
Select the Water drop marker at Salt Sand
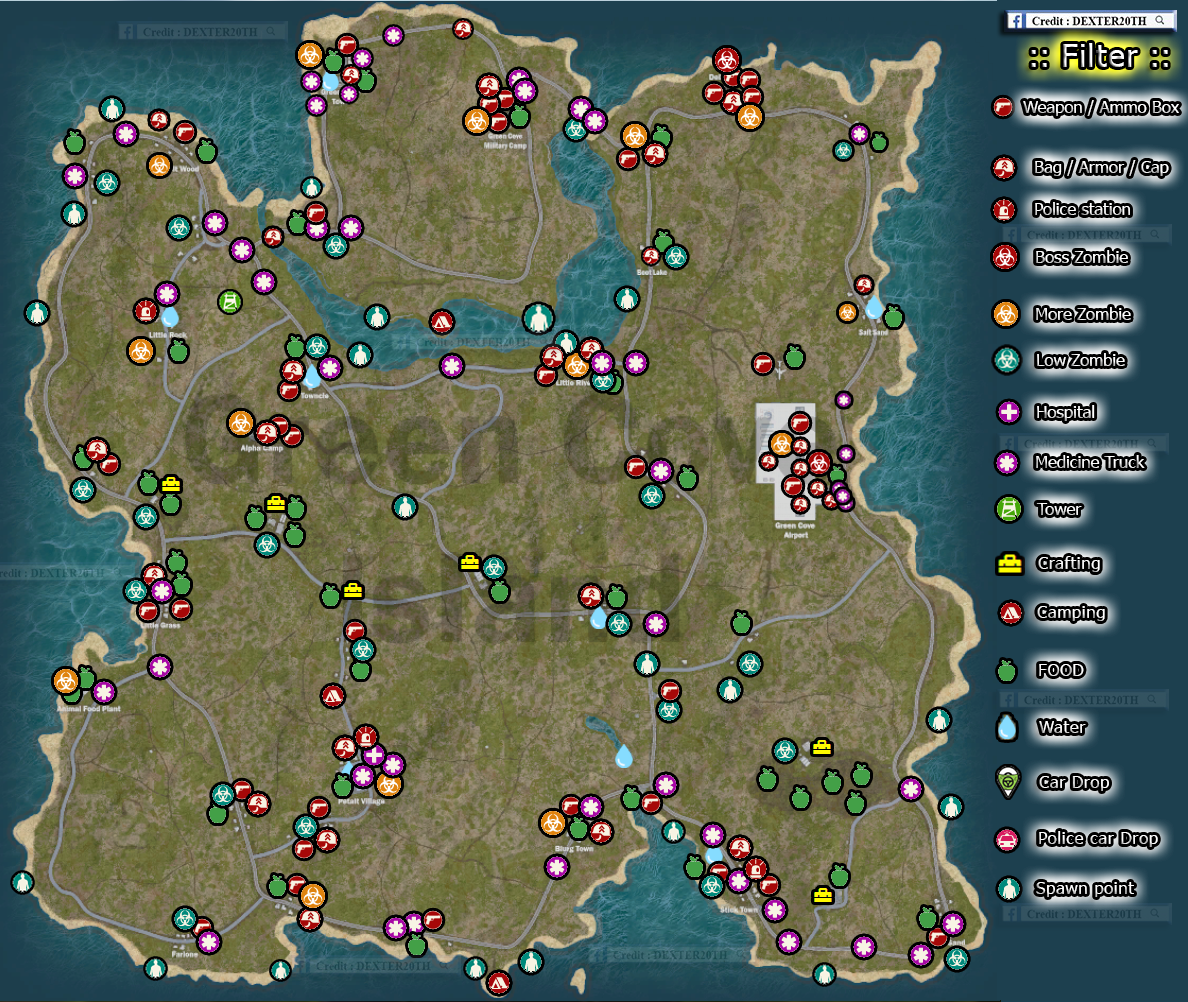[x=874, y=307]
